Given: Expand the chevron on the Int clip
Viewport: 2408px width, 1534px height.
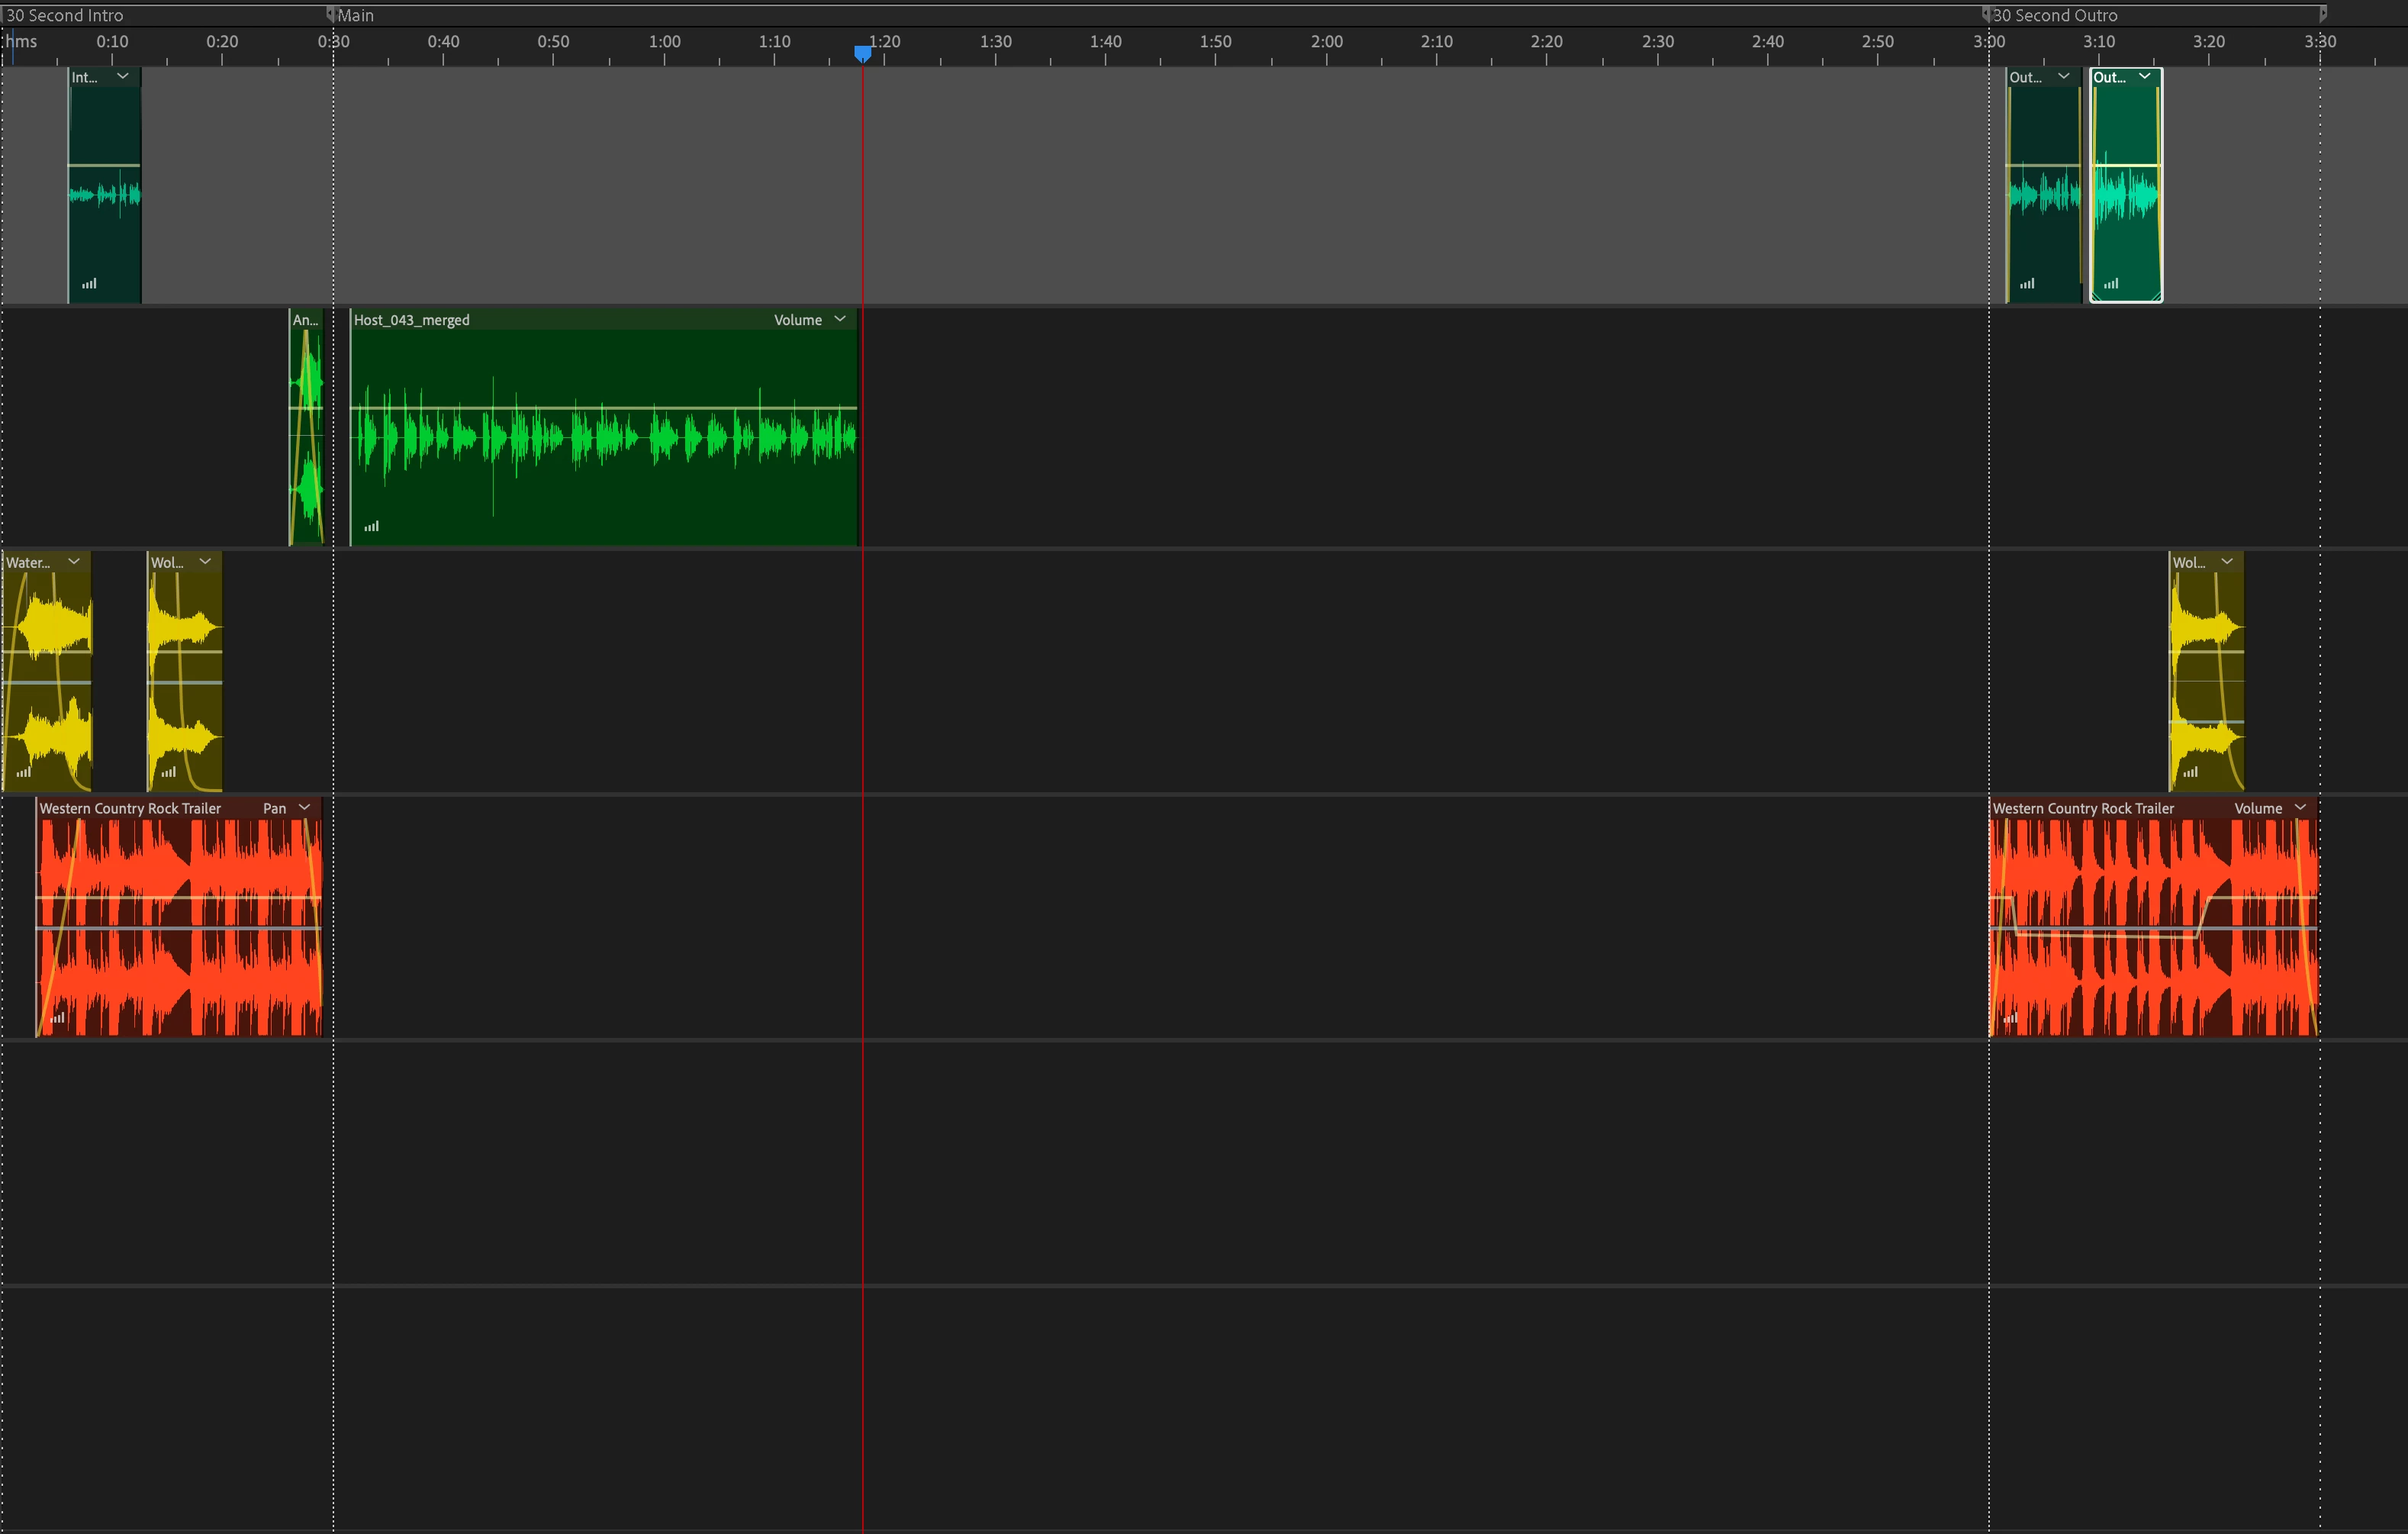Looking at the screenshot, I should point(123,76).
